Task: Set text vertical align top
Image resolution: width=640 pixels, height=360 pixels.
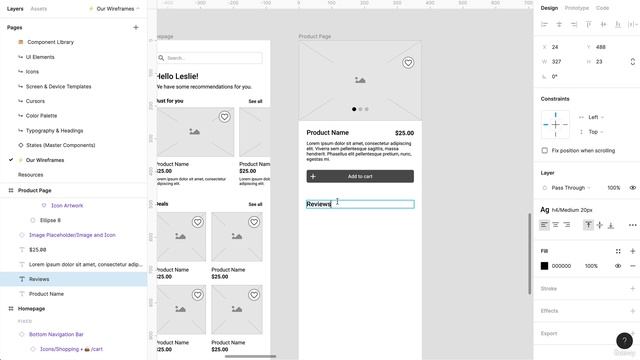Action: (x=588, y=225)
